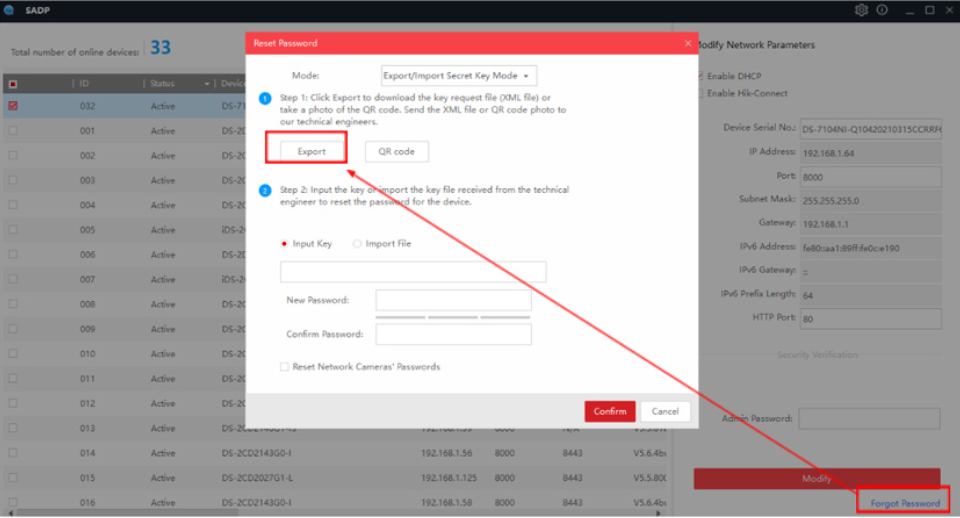Open the settings gear in title bar

[861, 10]
